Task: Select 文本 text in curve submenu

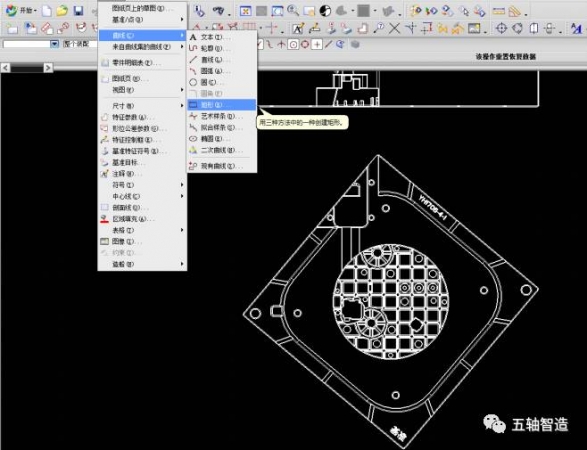Action: 222,37
